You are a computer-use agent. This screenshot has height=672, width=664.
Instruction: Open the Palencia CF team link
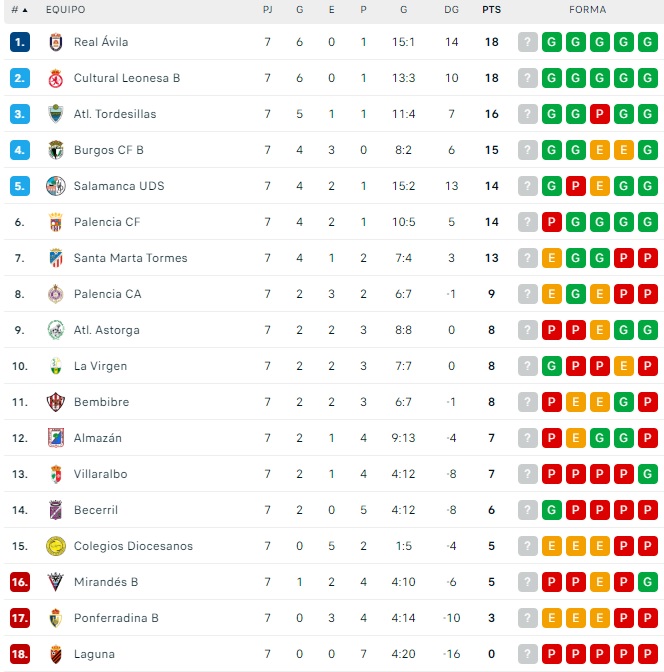click(107, 222)
